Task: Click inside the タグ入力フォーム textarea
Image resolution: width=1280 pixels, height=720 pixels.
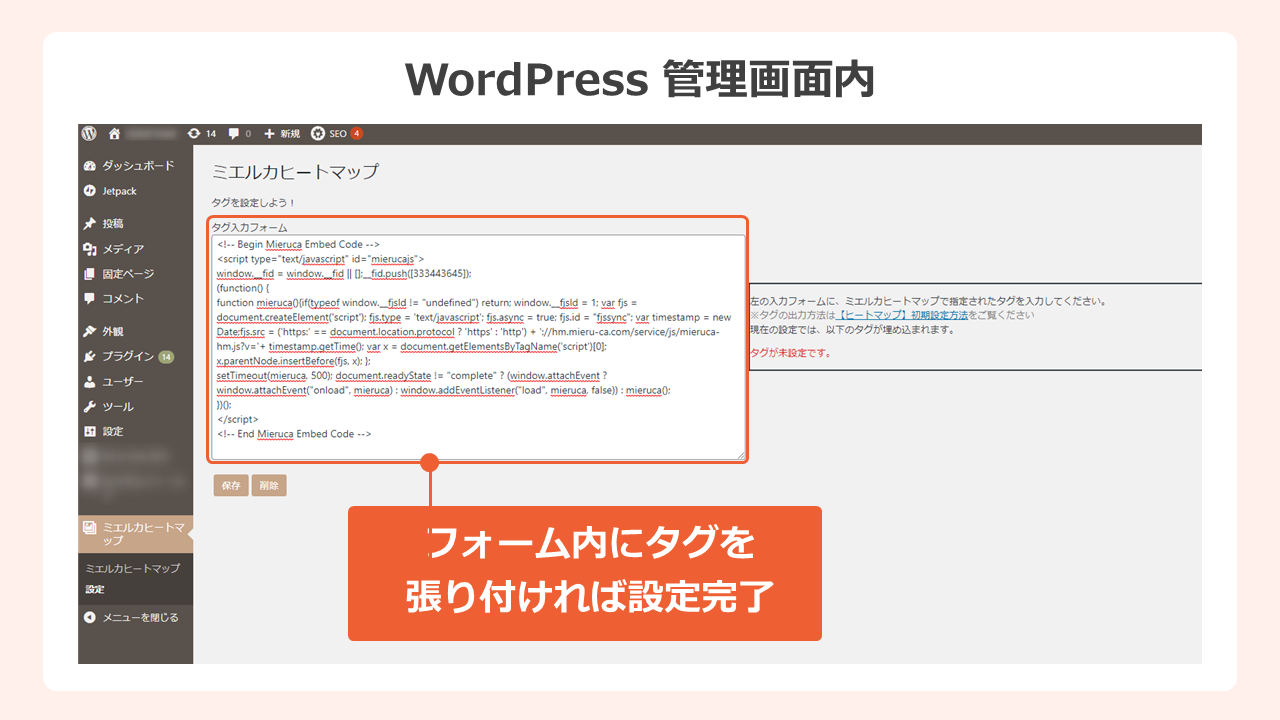Action: click(478, 348)
